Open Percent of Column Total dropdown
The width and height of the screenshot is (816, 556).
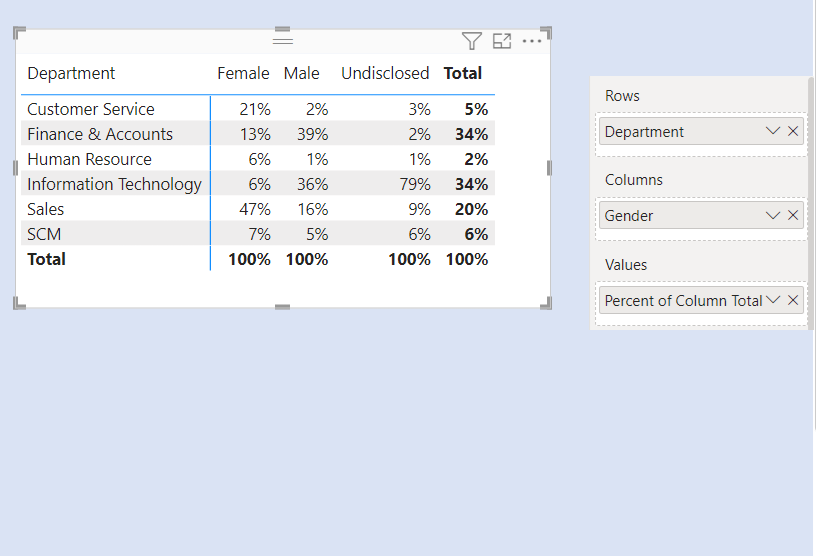tap(772, 300)
